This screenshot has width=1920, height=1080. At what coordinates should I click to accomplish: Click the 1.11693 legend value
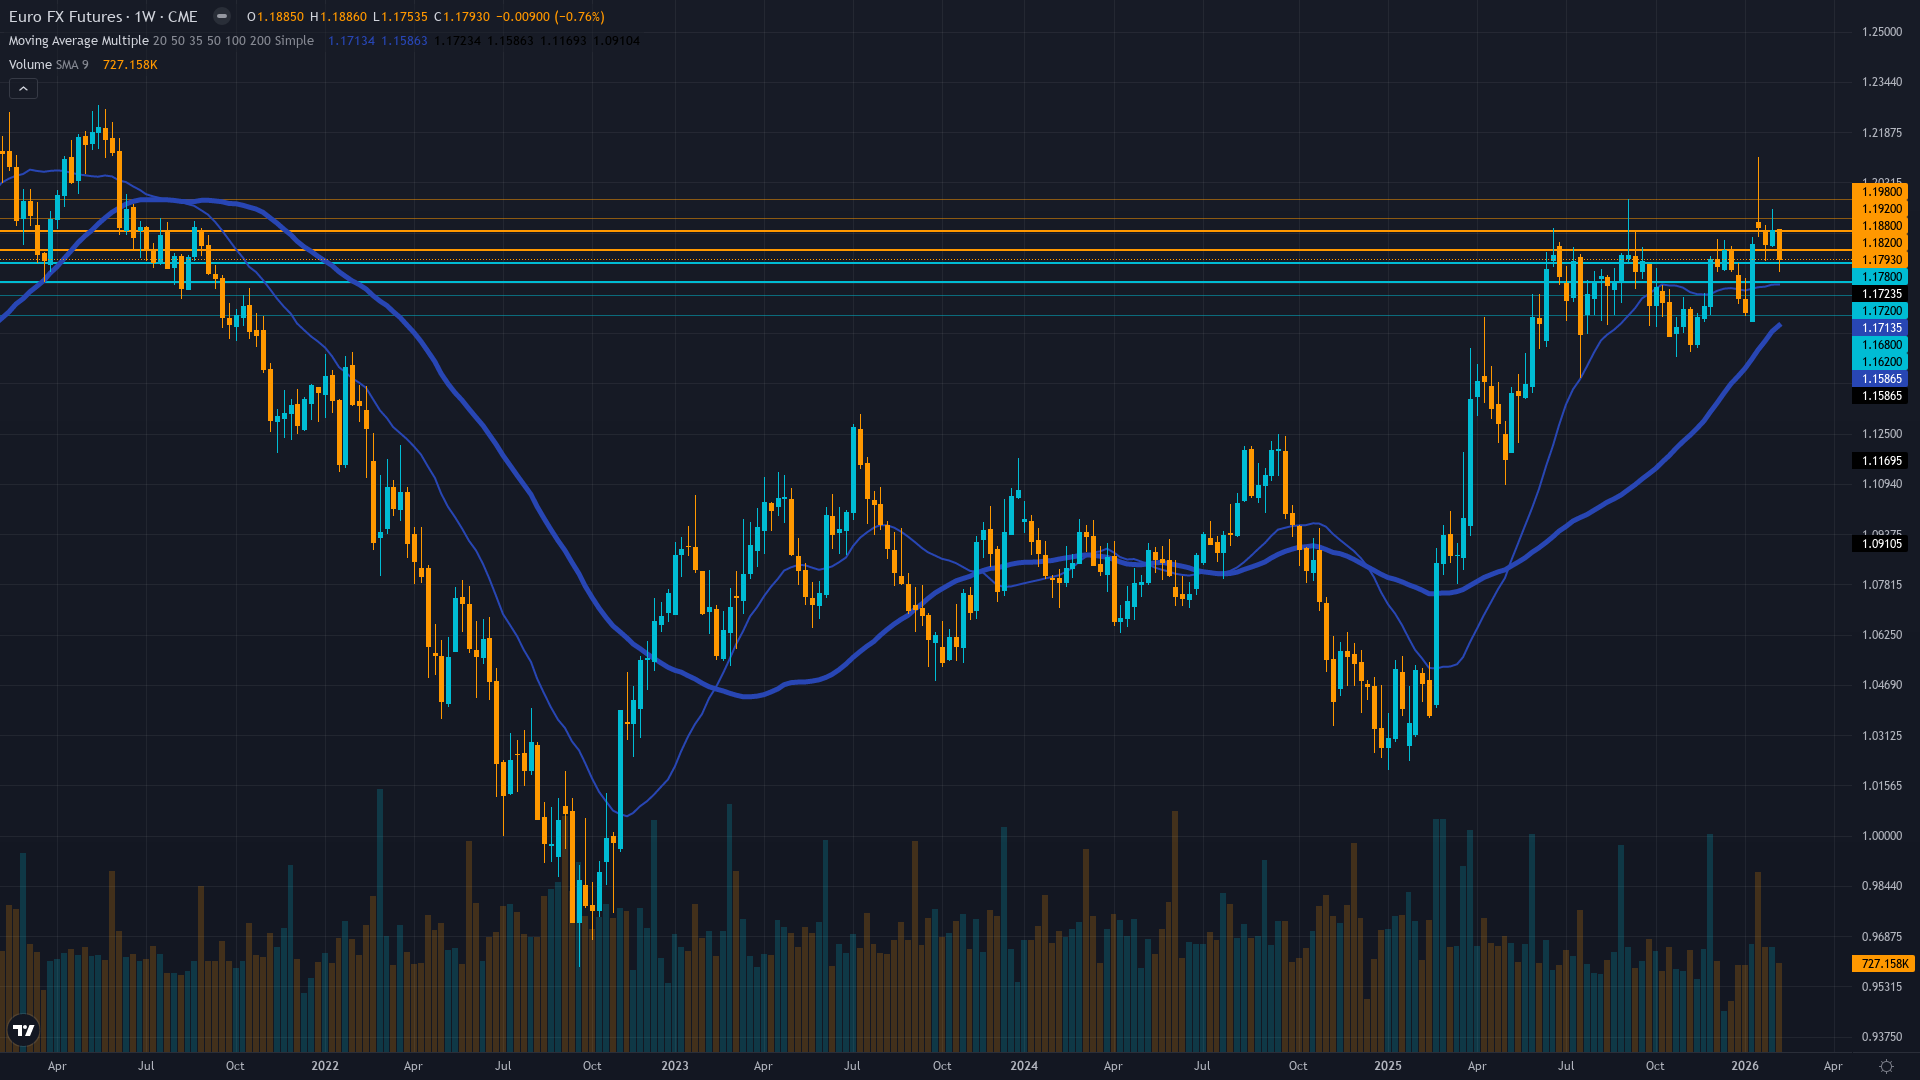click(x=563, y=41)
